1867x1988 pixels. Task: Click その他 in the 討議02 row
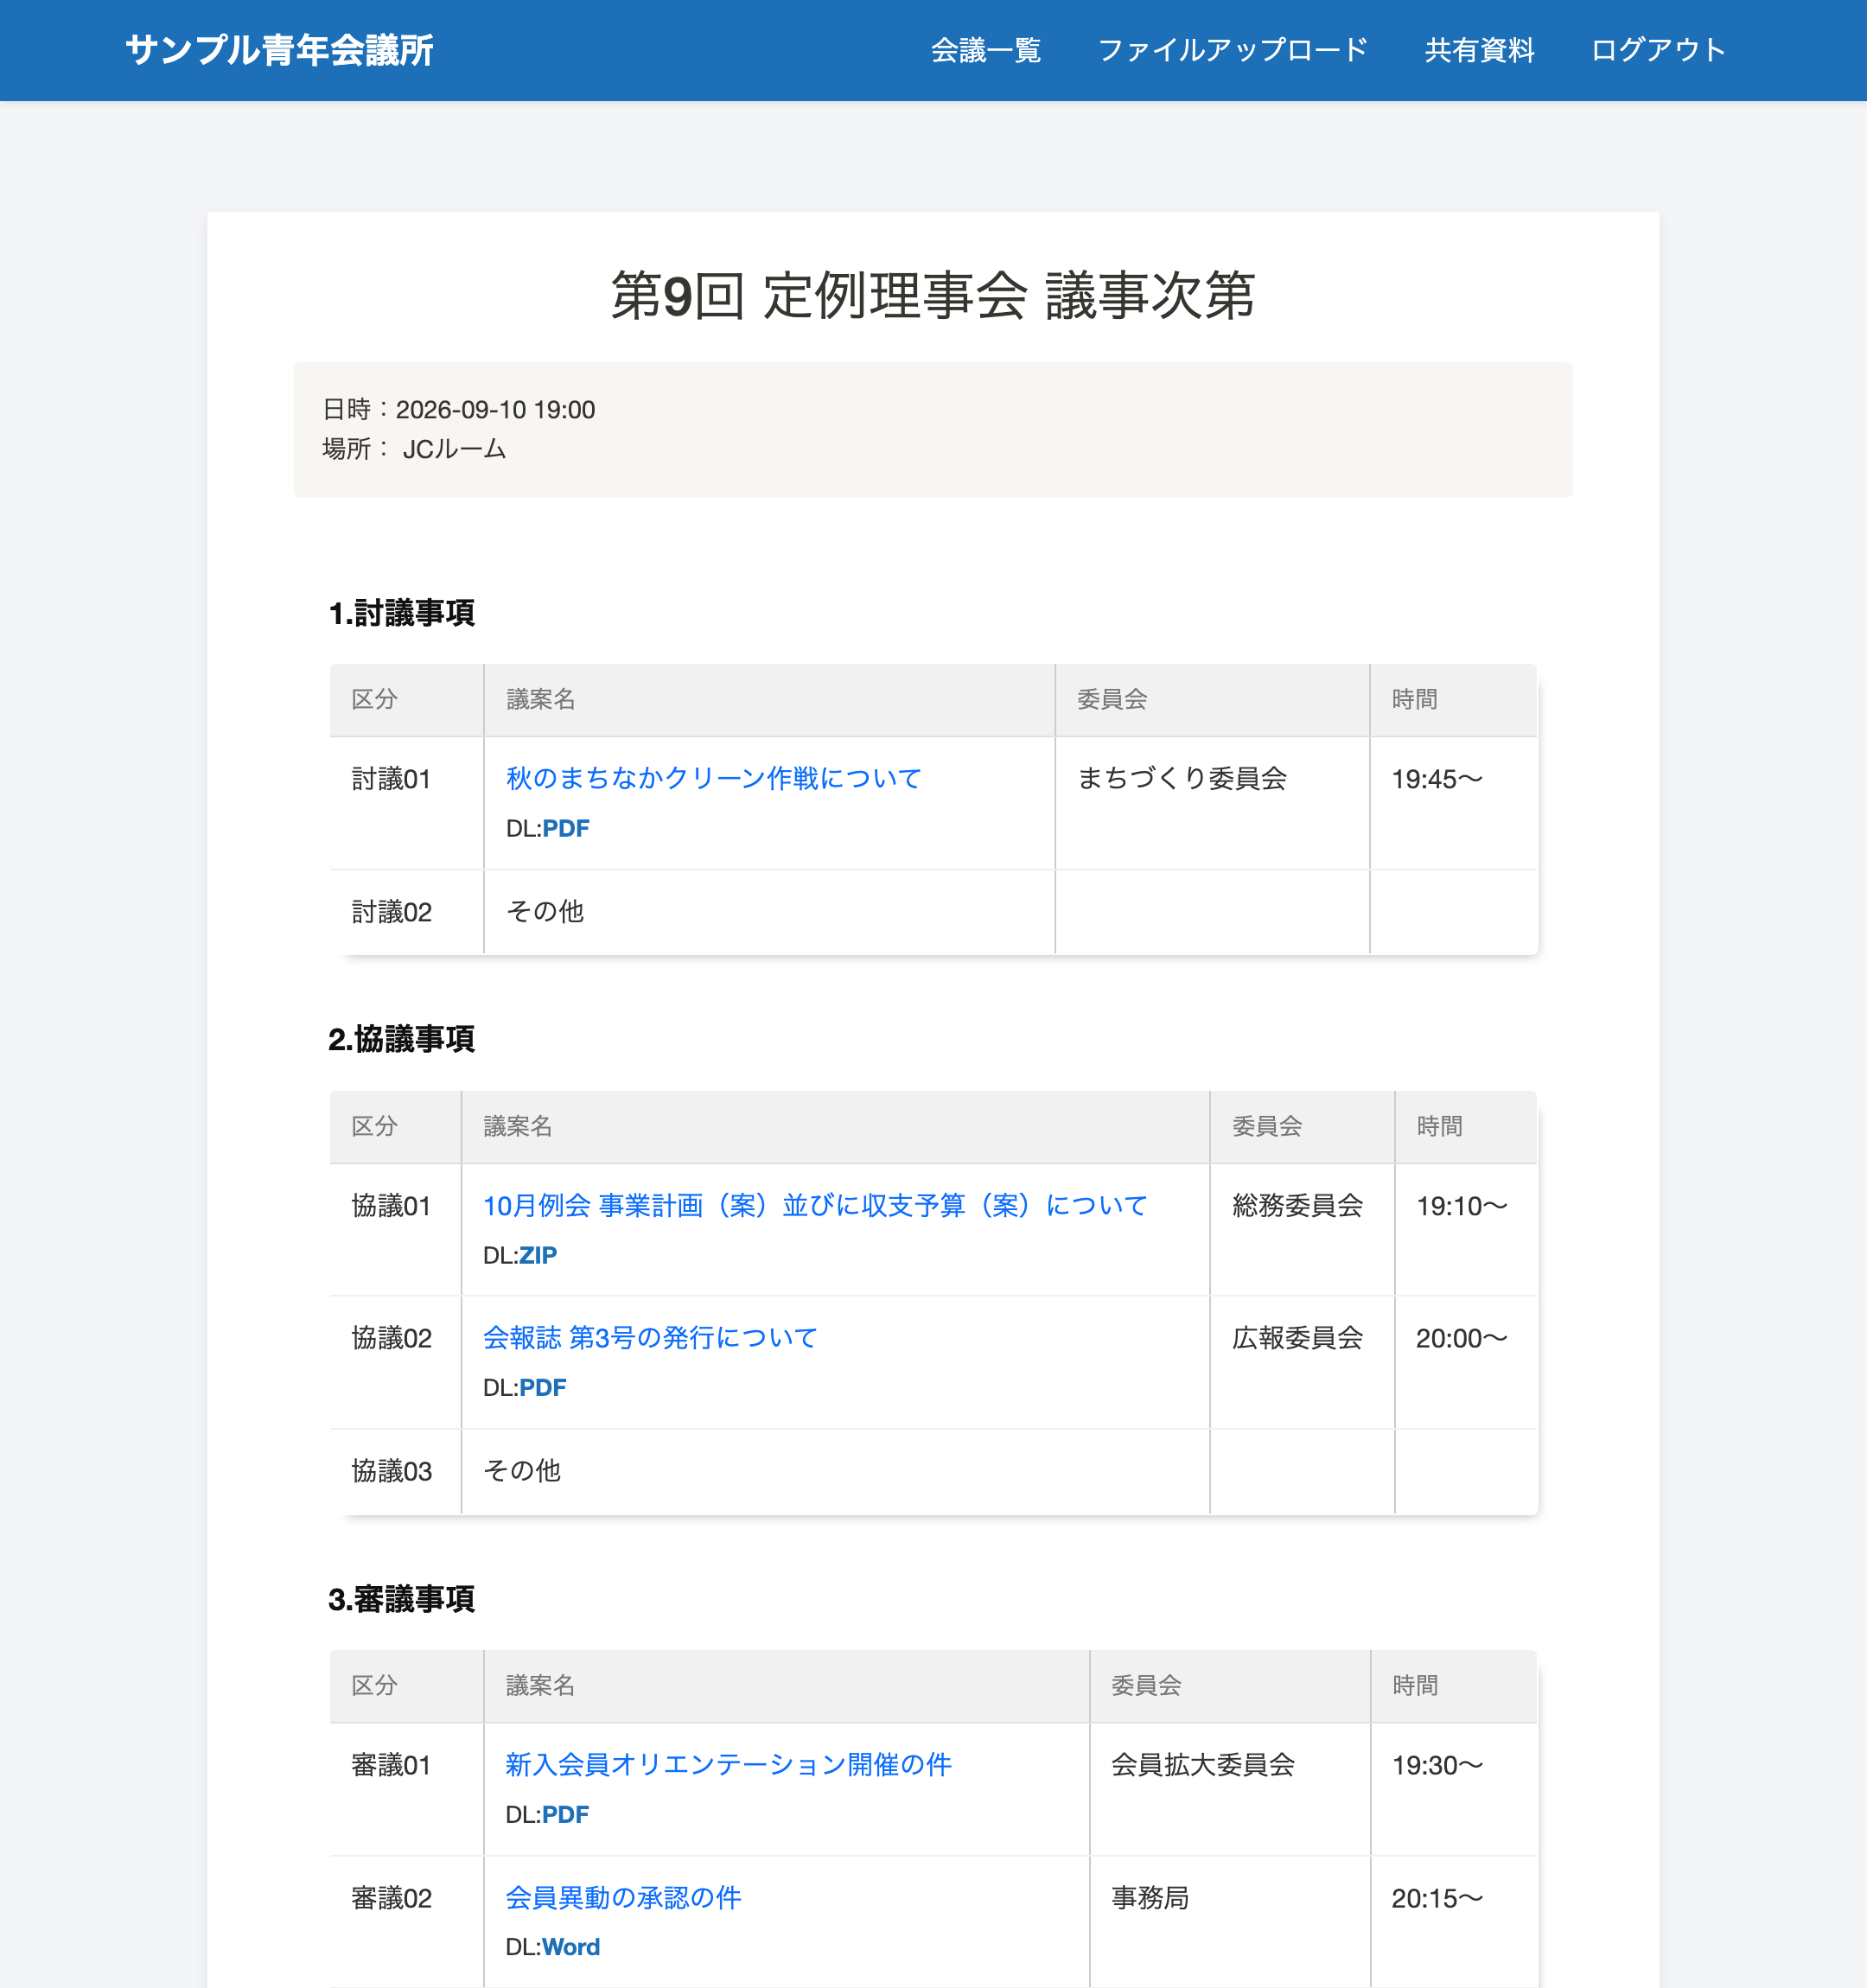[545, 911]
